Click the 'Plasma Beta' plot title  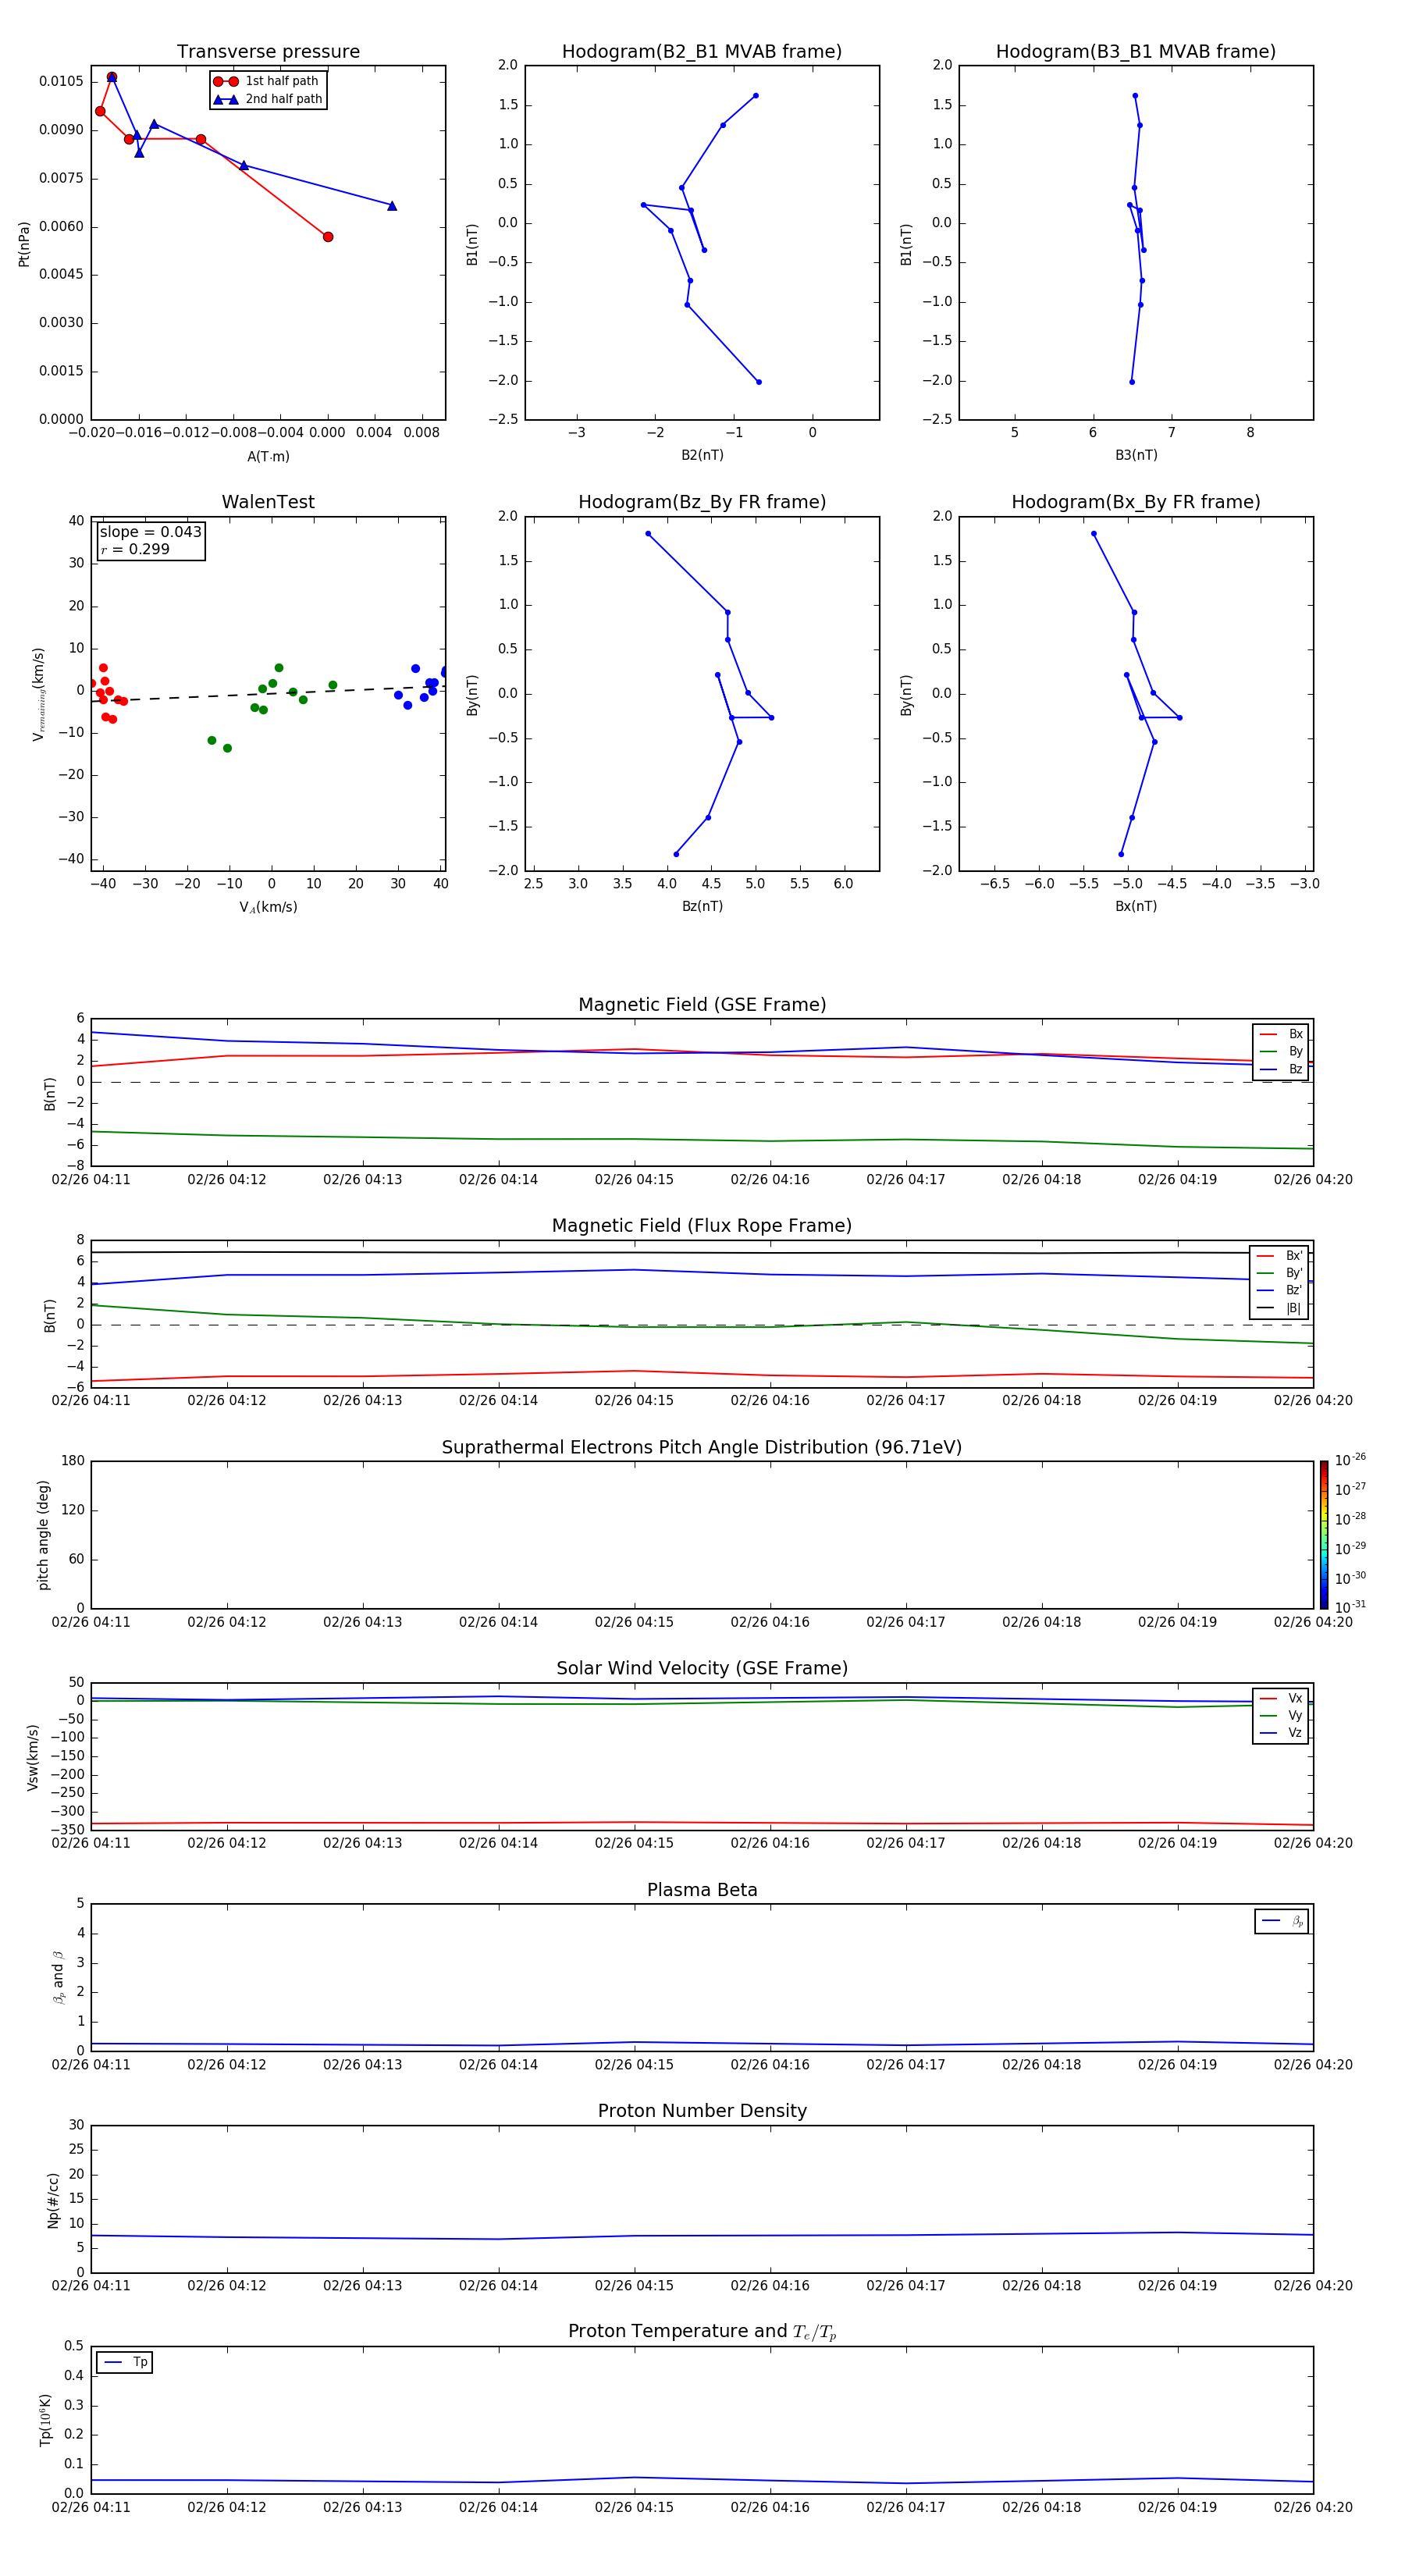702,1890
